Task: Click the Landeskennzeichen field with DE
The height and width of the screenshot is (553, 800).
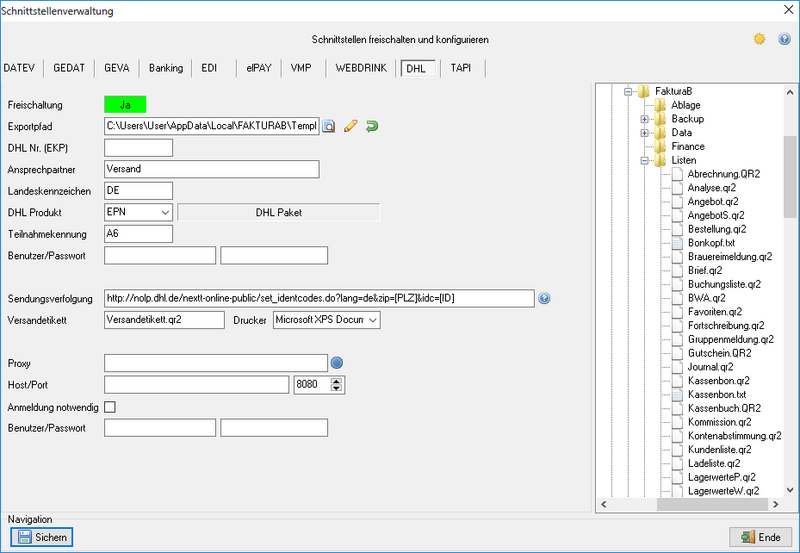Action: point(138,191)
